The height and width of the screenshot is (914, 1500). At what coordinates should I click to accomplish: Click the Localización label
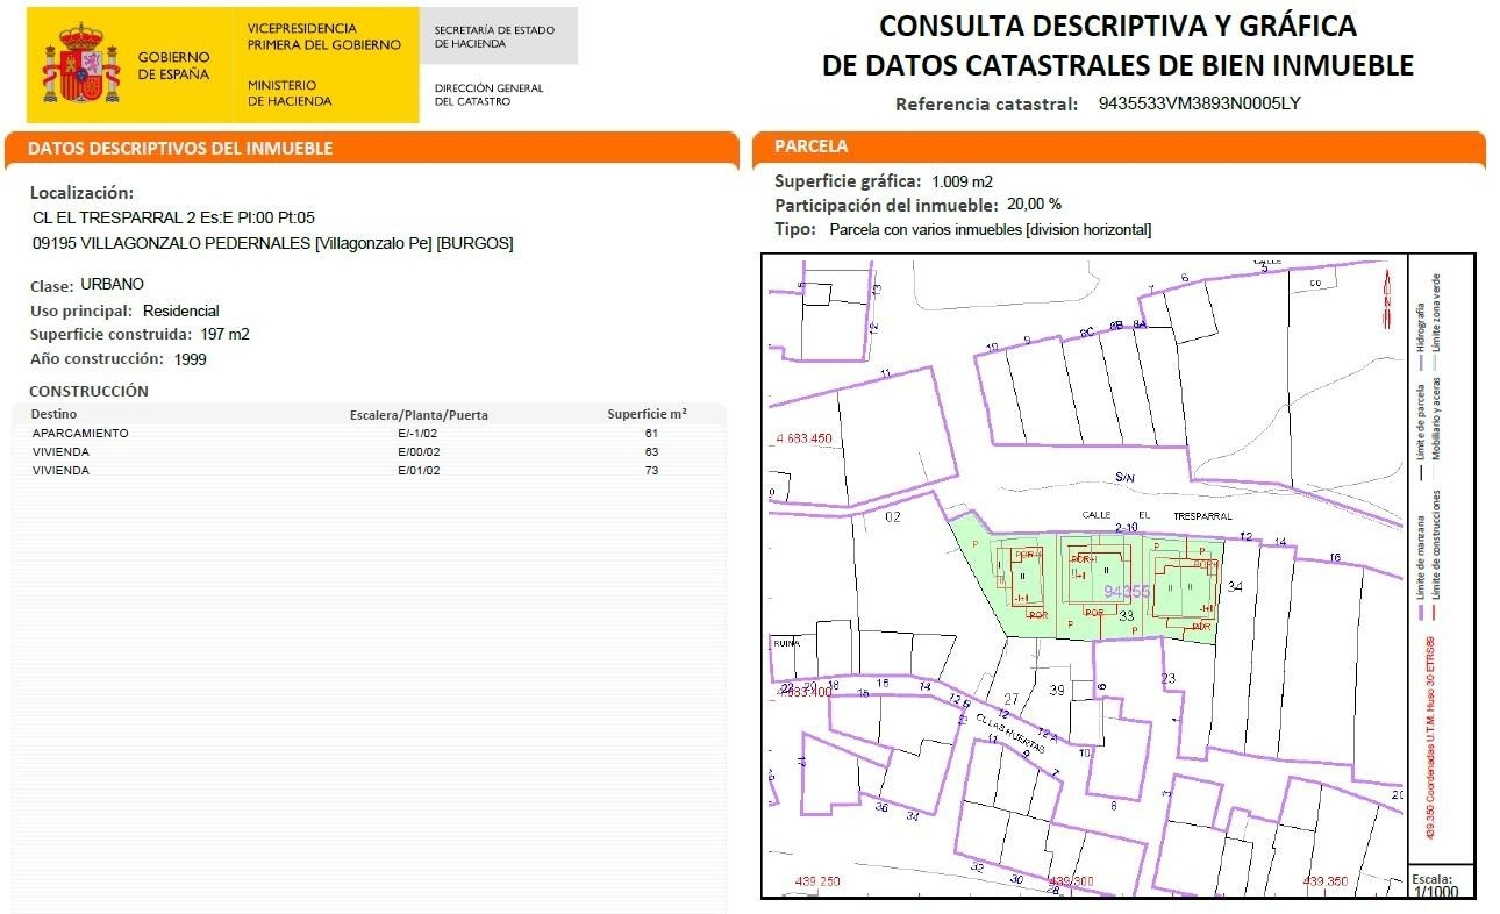(82, 193)
